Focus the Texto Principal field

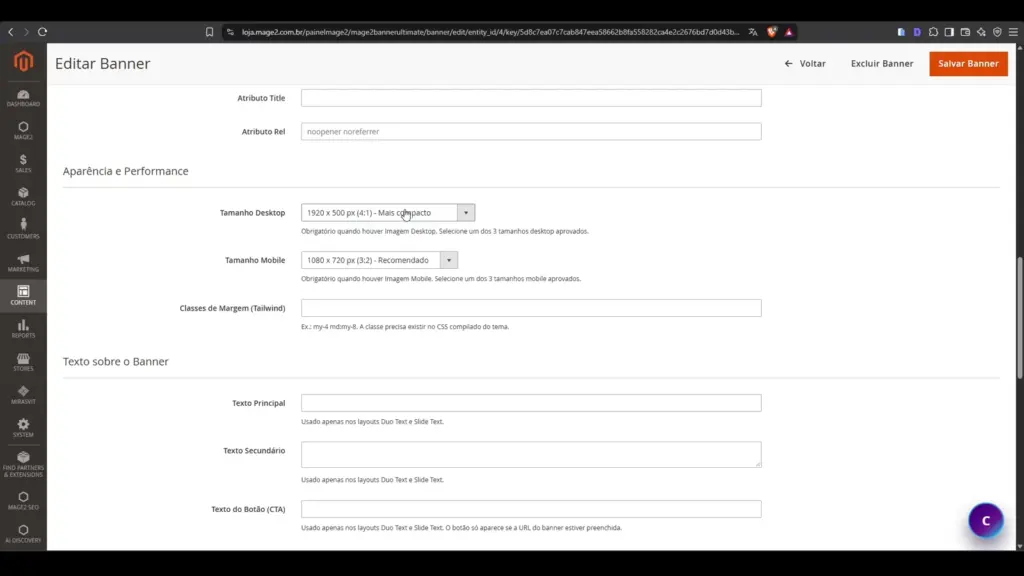tap(531, 403)
